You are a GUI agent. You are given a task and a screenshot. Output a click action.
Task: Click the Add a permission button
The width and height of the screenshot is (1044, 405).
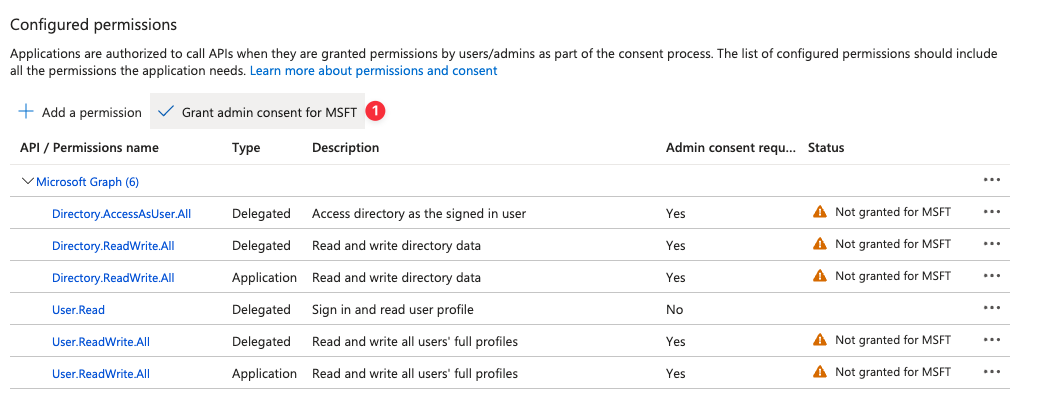coord(80,112)
